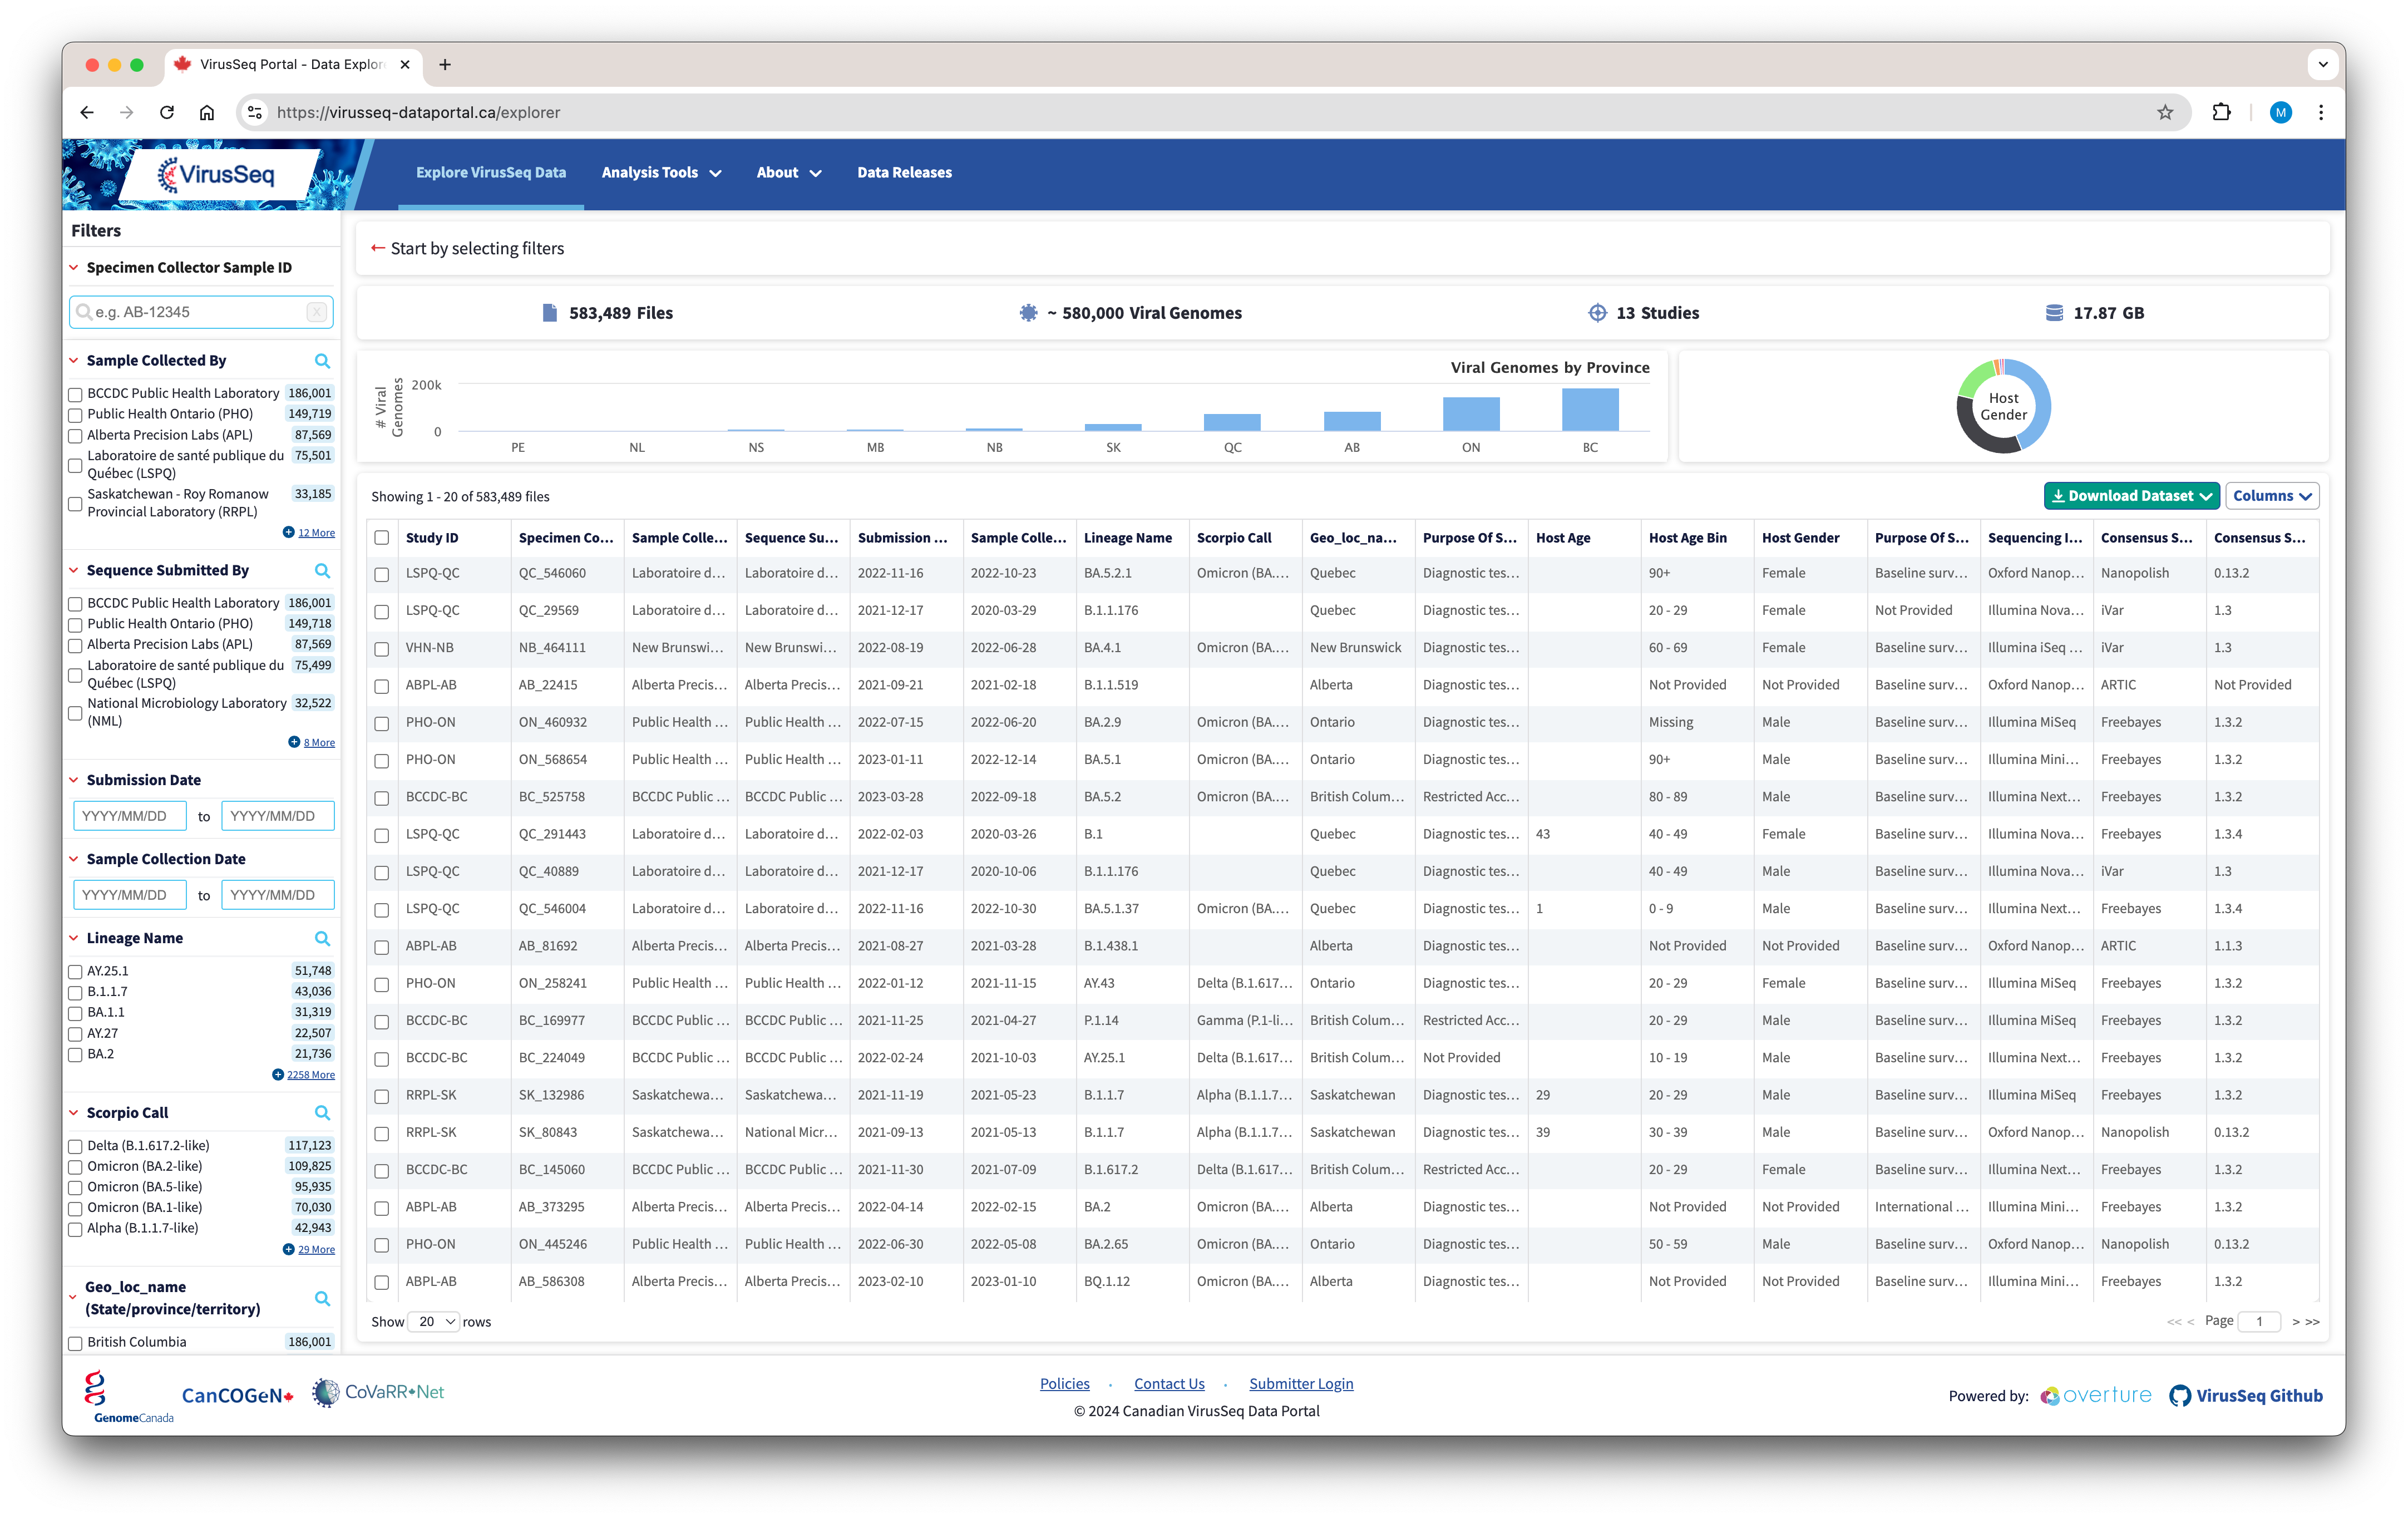View site information icon in address bar
The image size is (2408, 1518).
click(256, 113)
